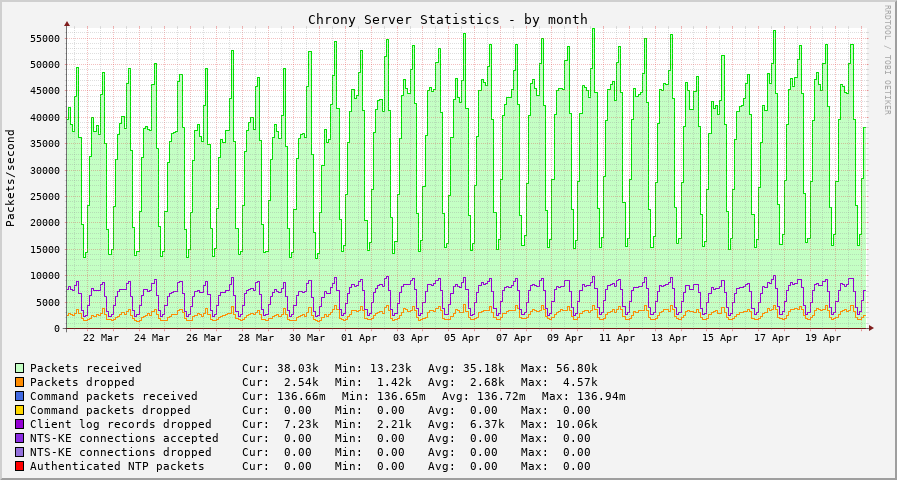Click the 19 Apr date label
897x480 pixels.
coord(824,338)
